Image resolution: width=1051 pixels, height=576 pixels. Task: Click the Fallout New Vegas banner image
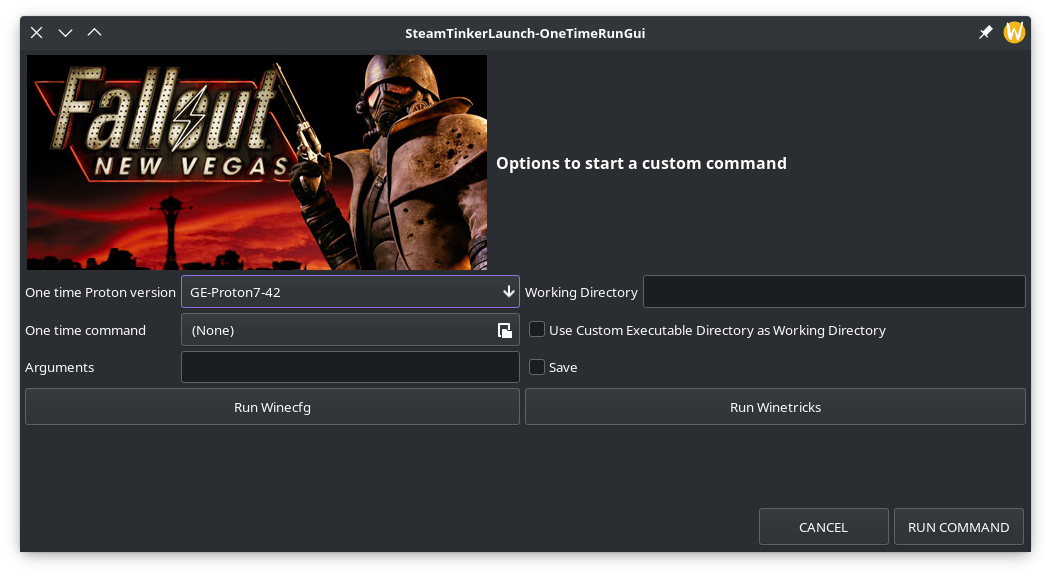(257, 162)
